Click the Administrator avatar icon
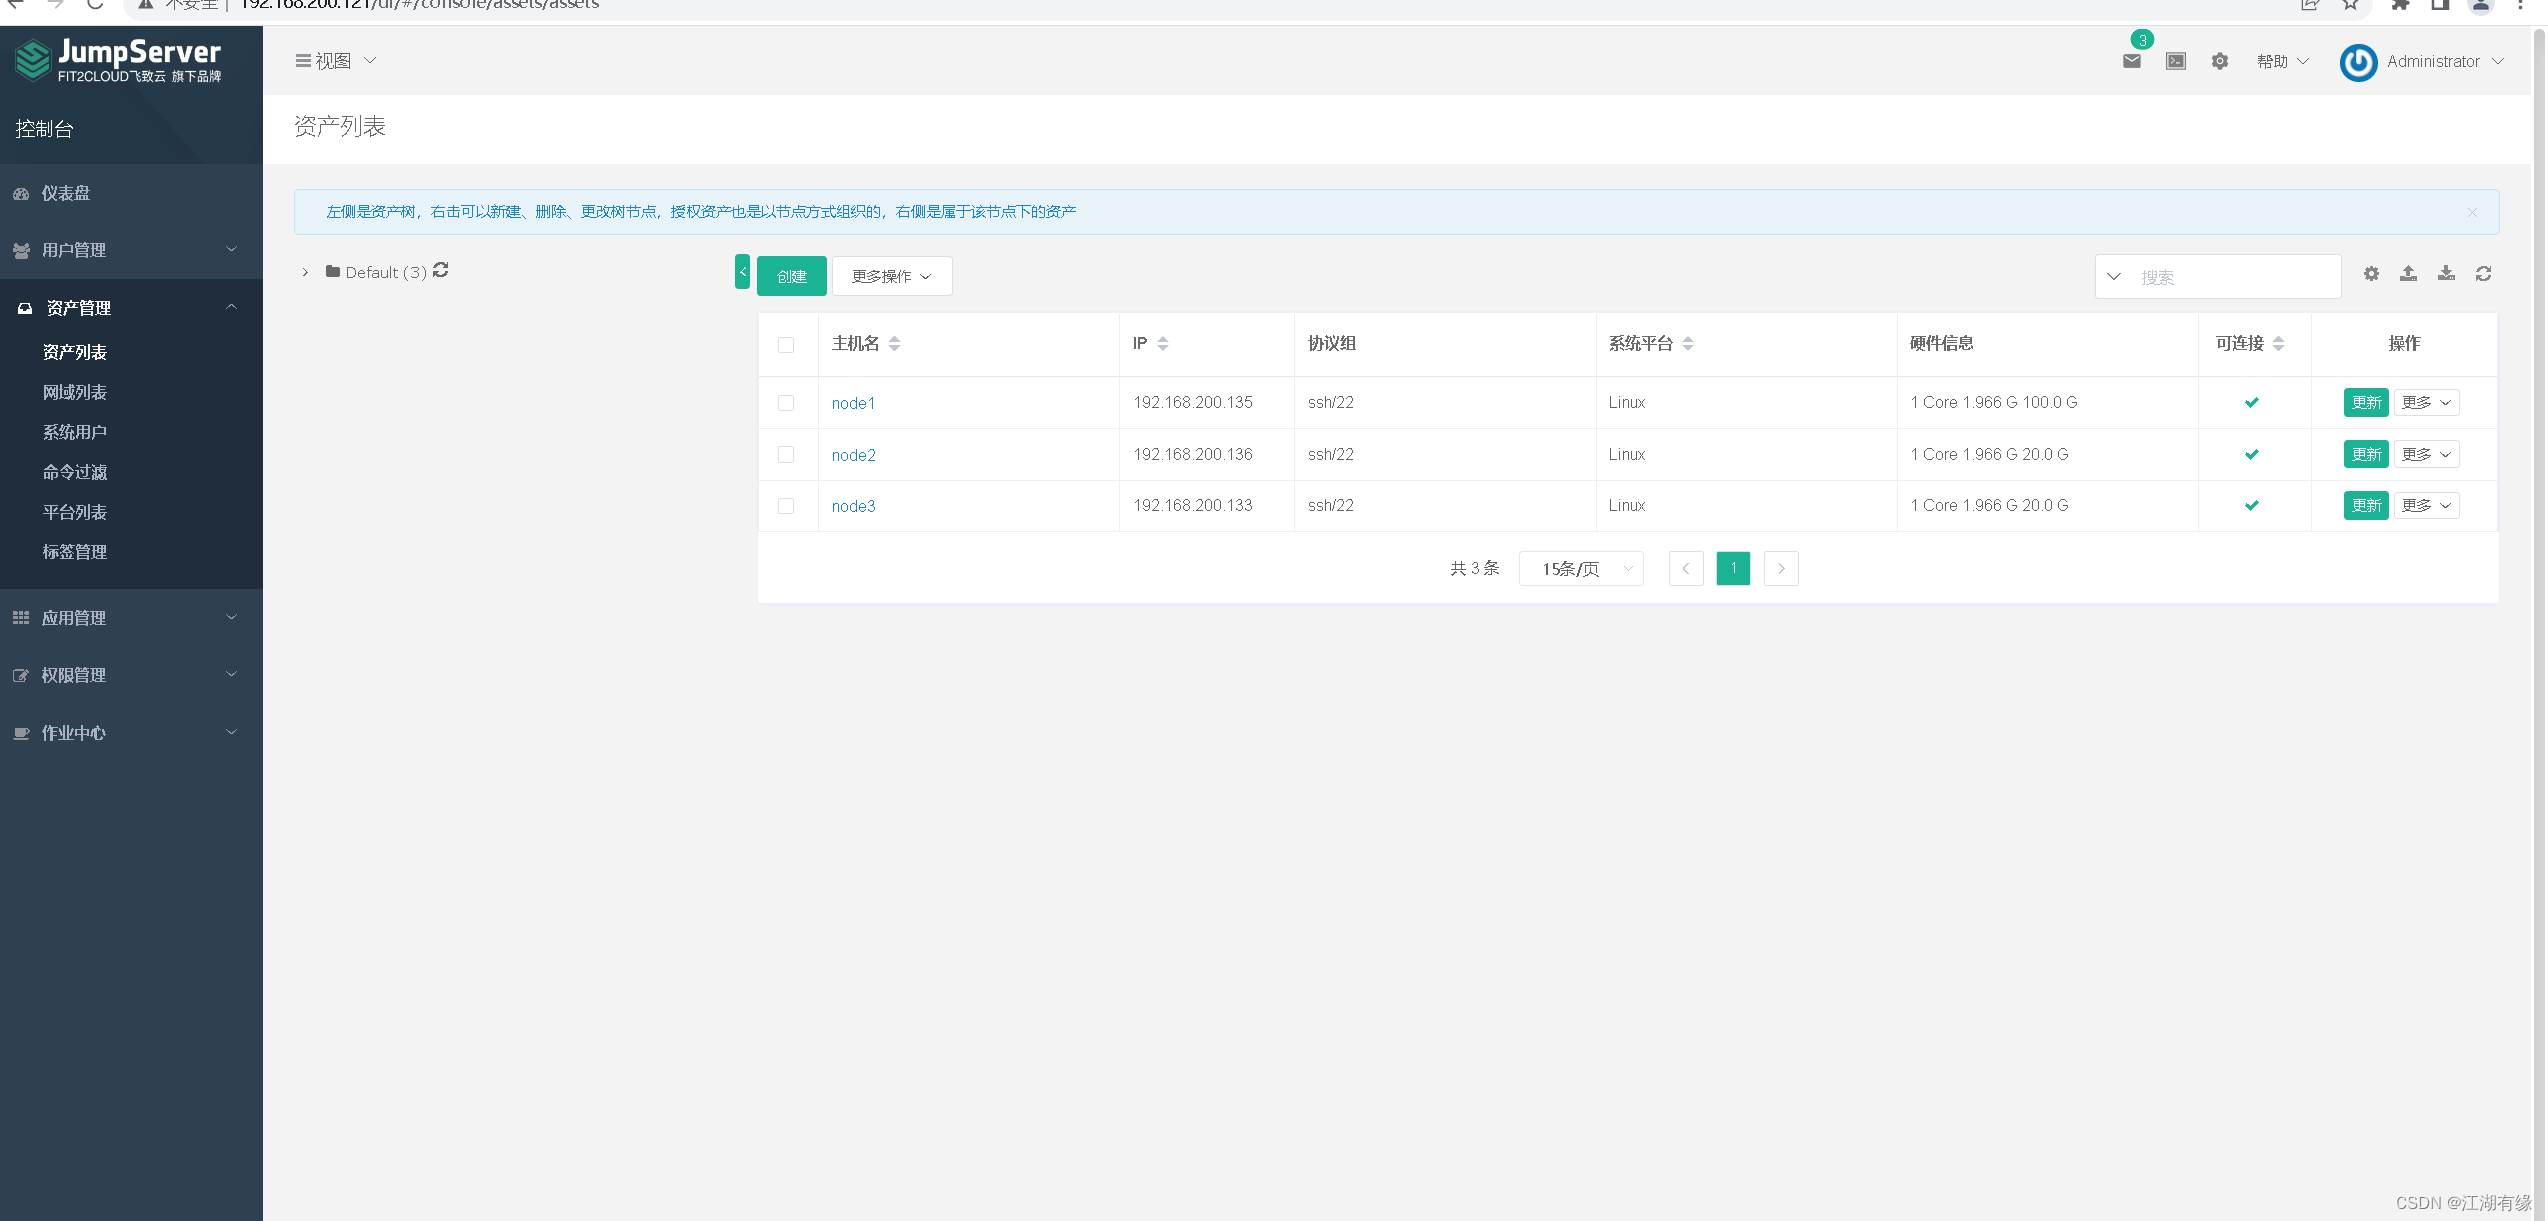 (2358, 62)
